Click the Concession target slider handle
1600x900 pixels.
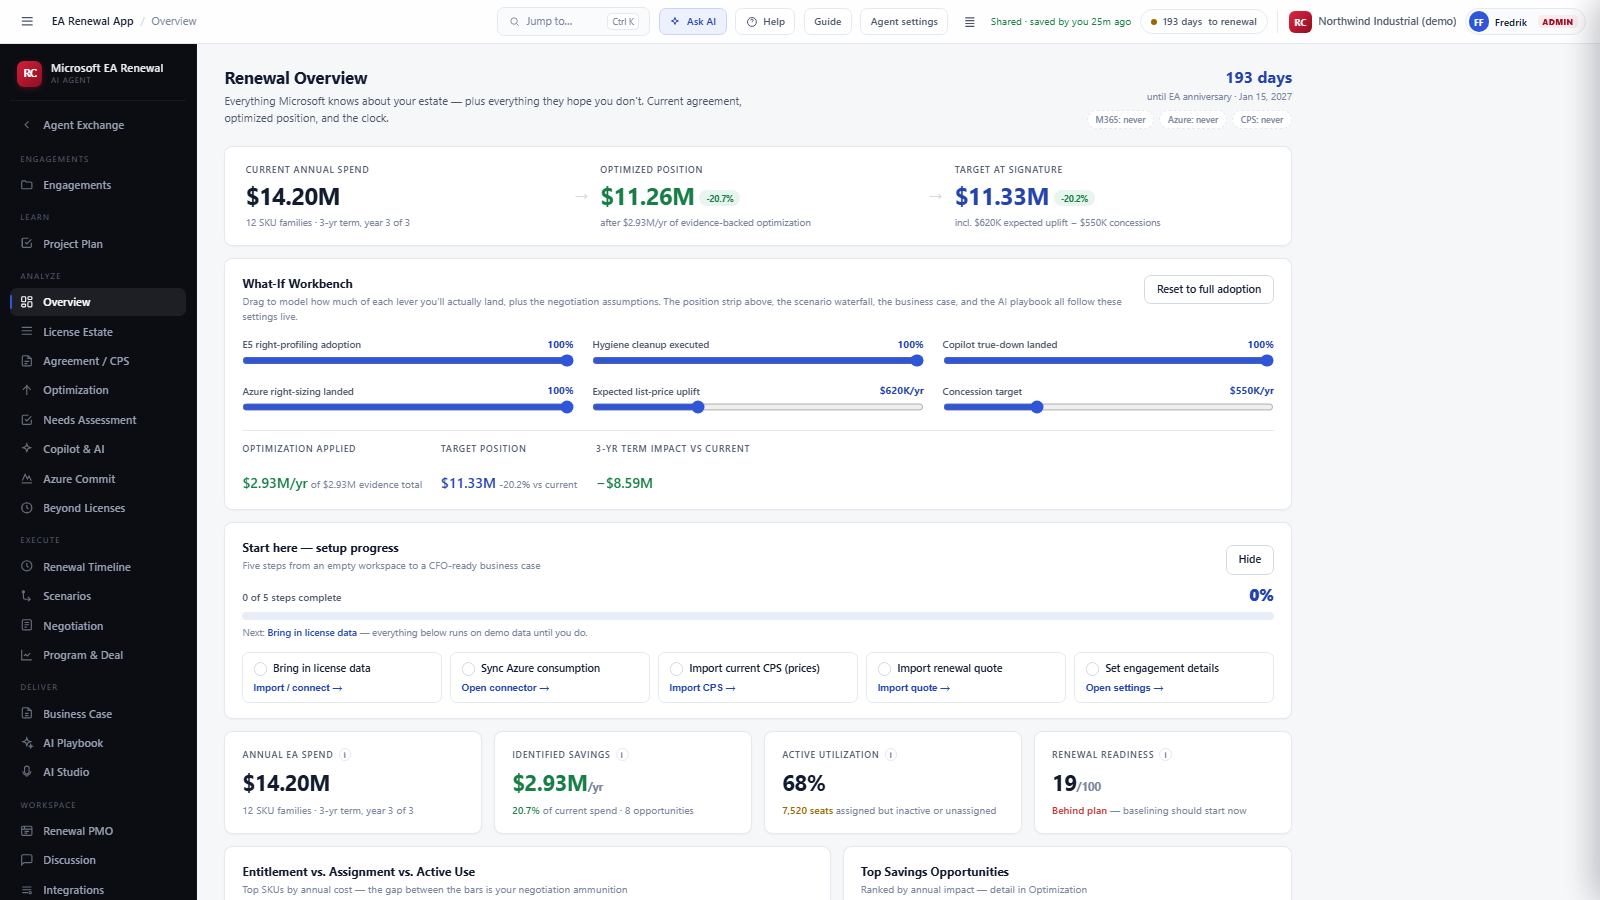click(x=1037, y=407)
